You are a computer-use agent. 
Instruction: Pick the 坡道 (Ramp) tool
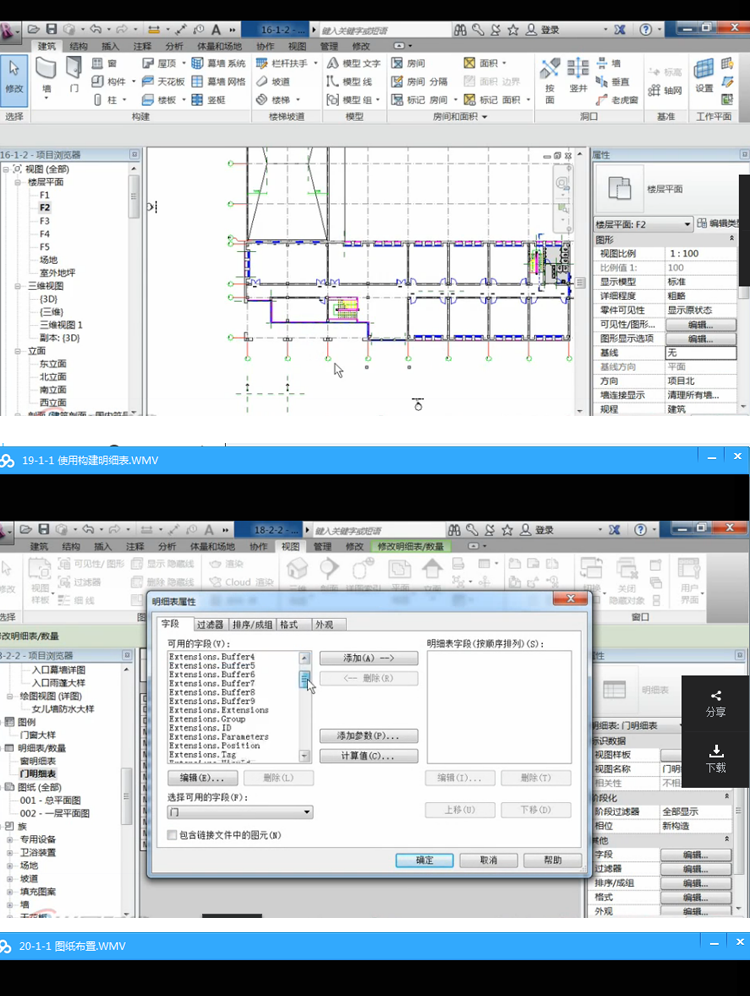pos(273,81)
